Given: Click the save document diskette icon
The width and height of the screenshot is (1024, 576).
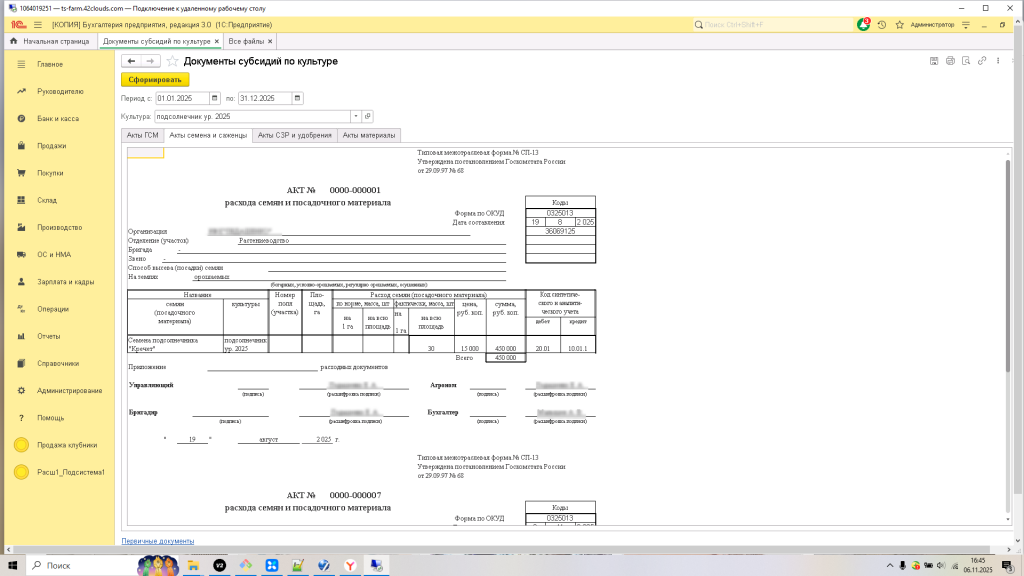Looking at the screenshot, I should pos(932,61).
